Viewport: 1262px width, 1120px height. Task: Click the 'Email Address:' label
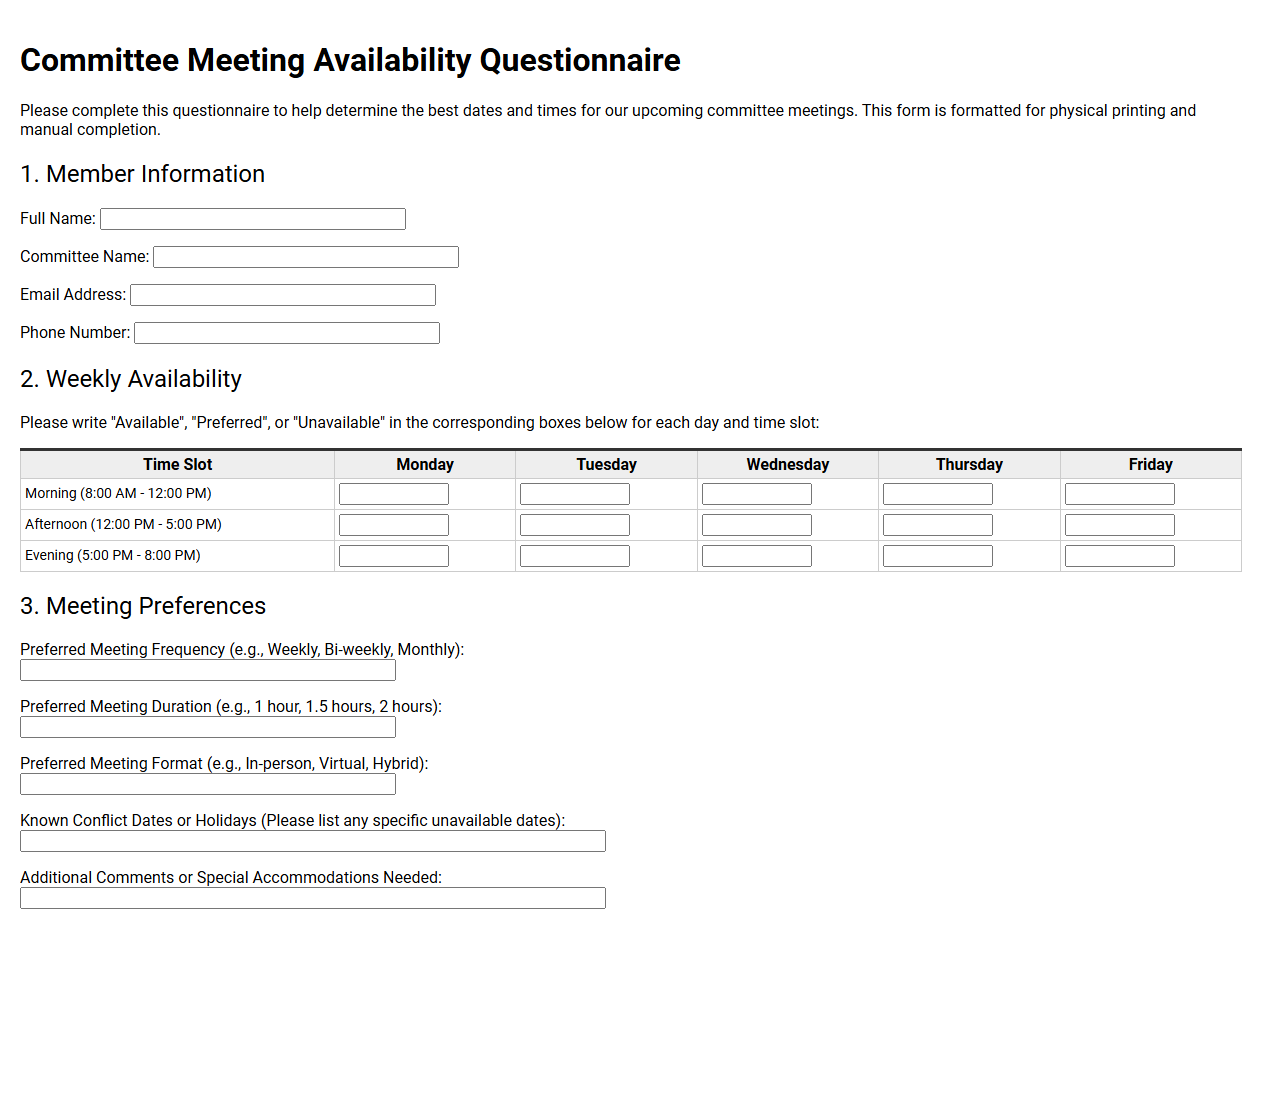click(x=73, y=294)
